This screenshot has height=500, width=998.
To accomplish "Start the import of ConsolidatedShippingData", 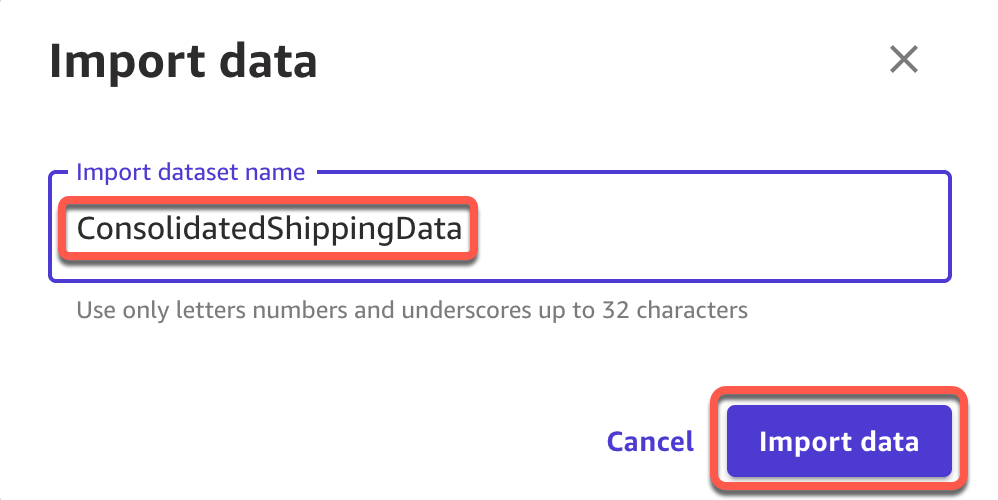I will click(x=838, y=441).
